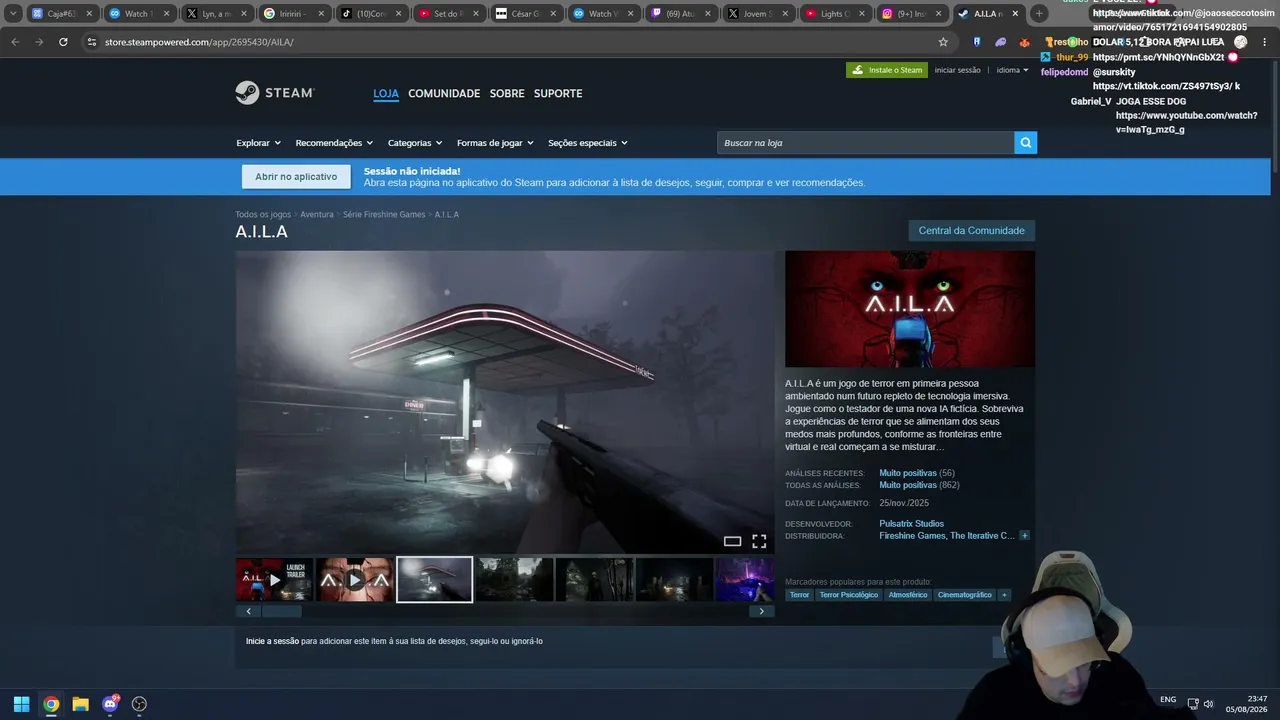Click the iniciar sessão link
The width and height of the screenshot is (1280, 720).
pyautogui.click(x=957, y=70)
